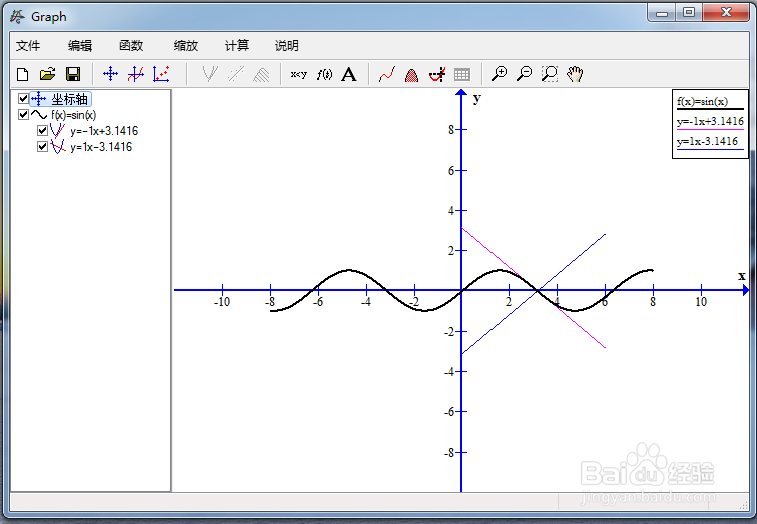Uncheck the 坐标轴 axes checkbox

[x=23, y=99]
